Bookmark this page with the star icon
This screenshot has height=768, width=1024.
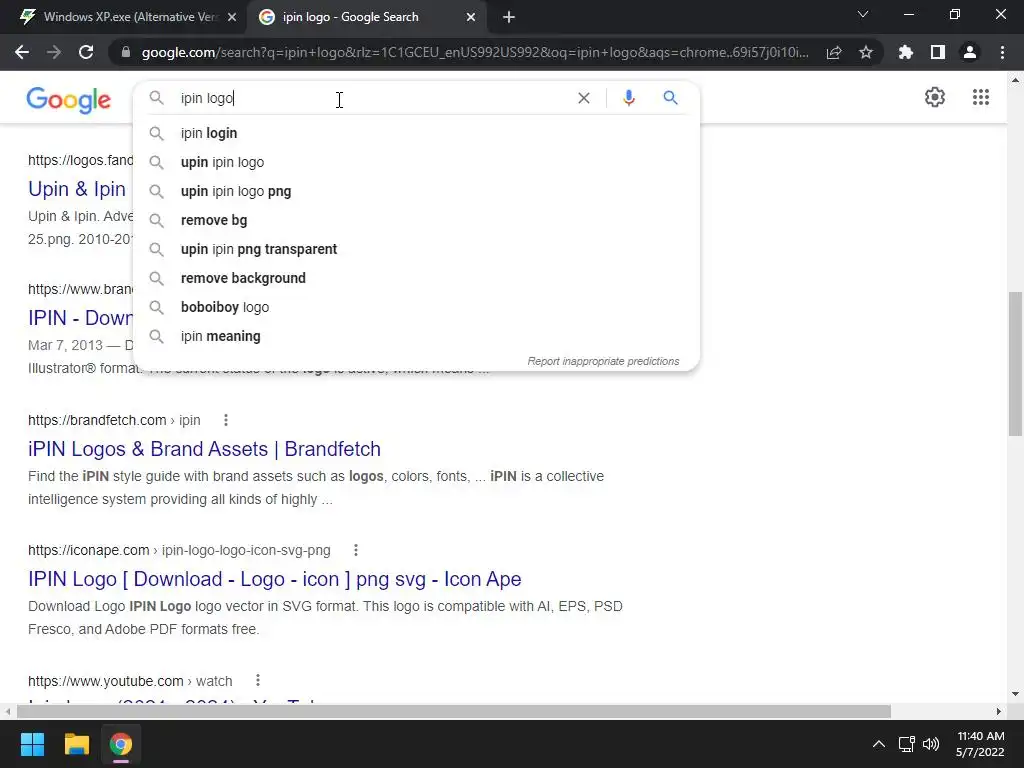point(866,52)
